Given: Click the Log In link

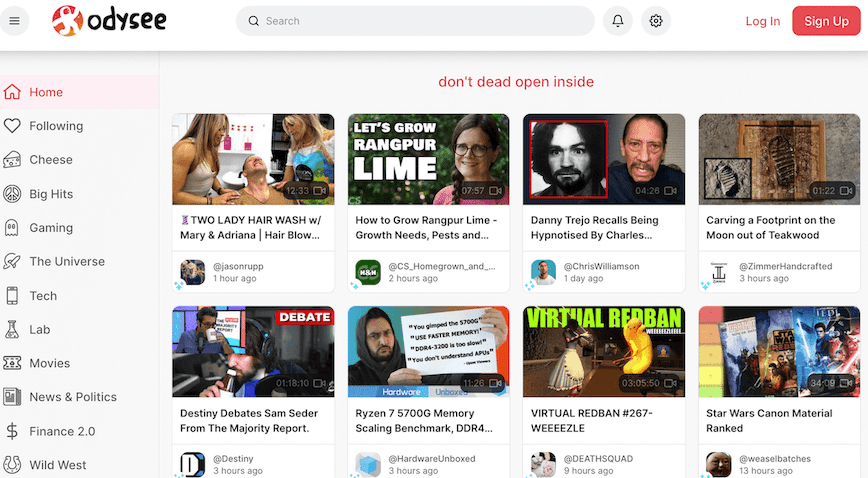Looking at the screenshot, I should [762, 21].
